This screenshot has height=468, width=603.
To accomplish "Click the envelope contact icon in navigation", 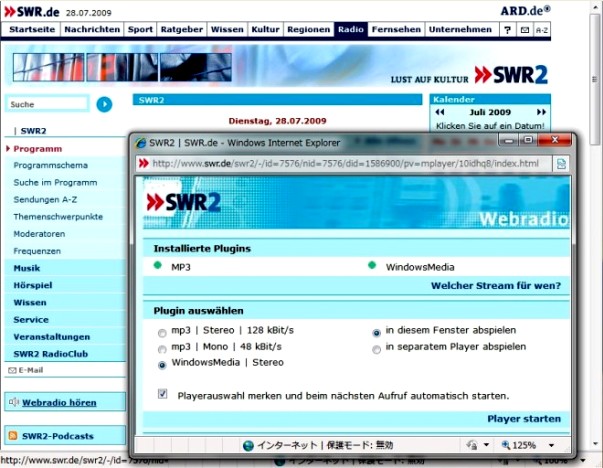I will 525,30.
